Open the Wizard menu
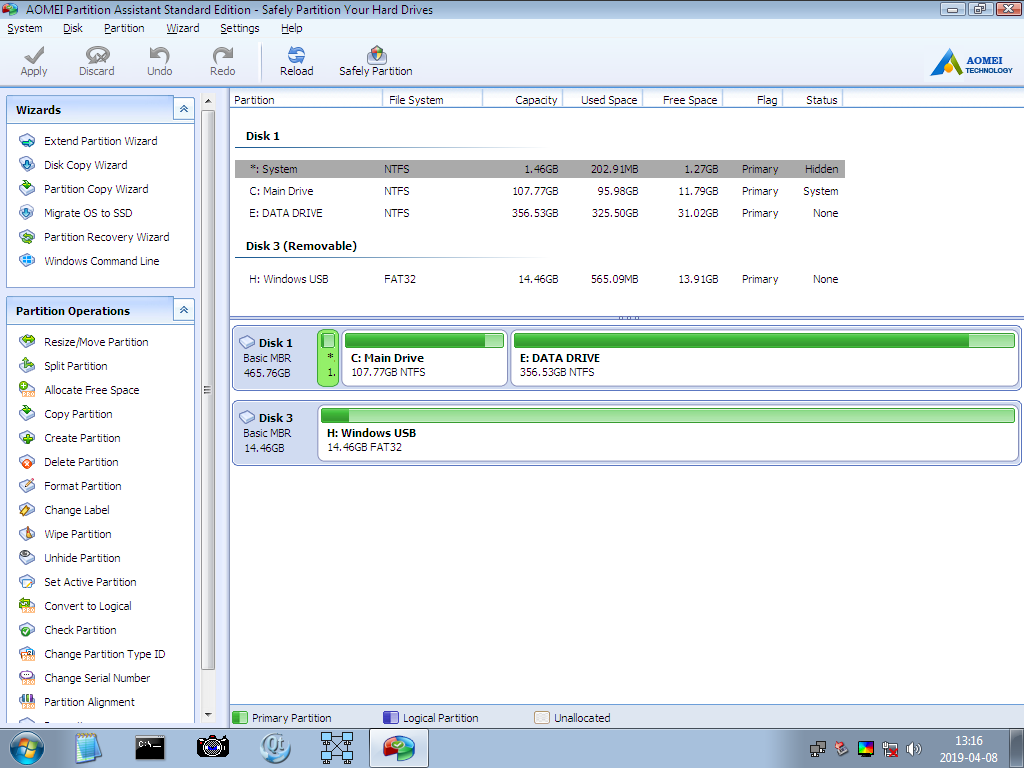 click(183, 28)
